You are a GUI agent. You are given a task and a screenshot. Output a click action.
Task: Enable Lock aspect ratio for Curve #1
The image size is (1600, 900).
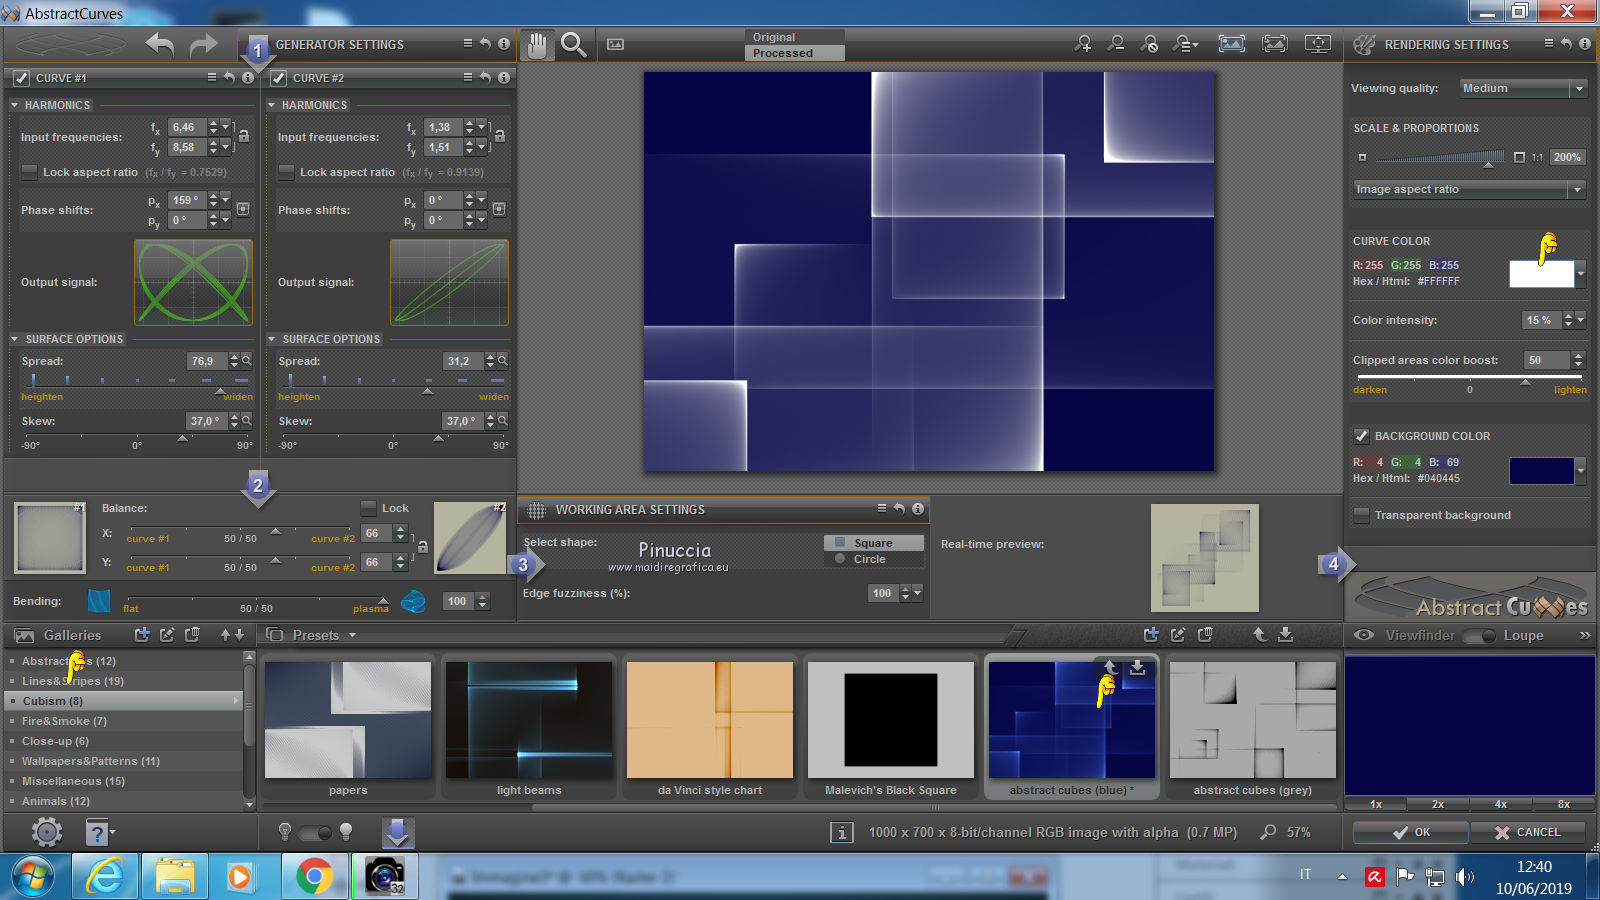[x=30, y=172]
